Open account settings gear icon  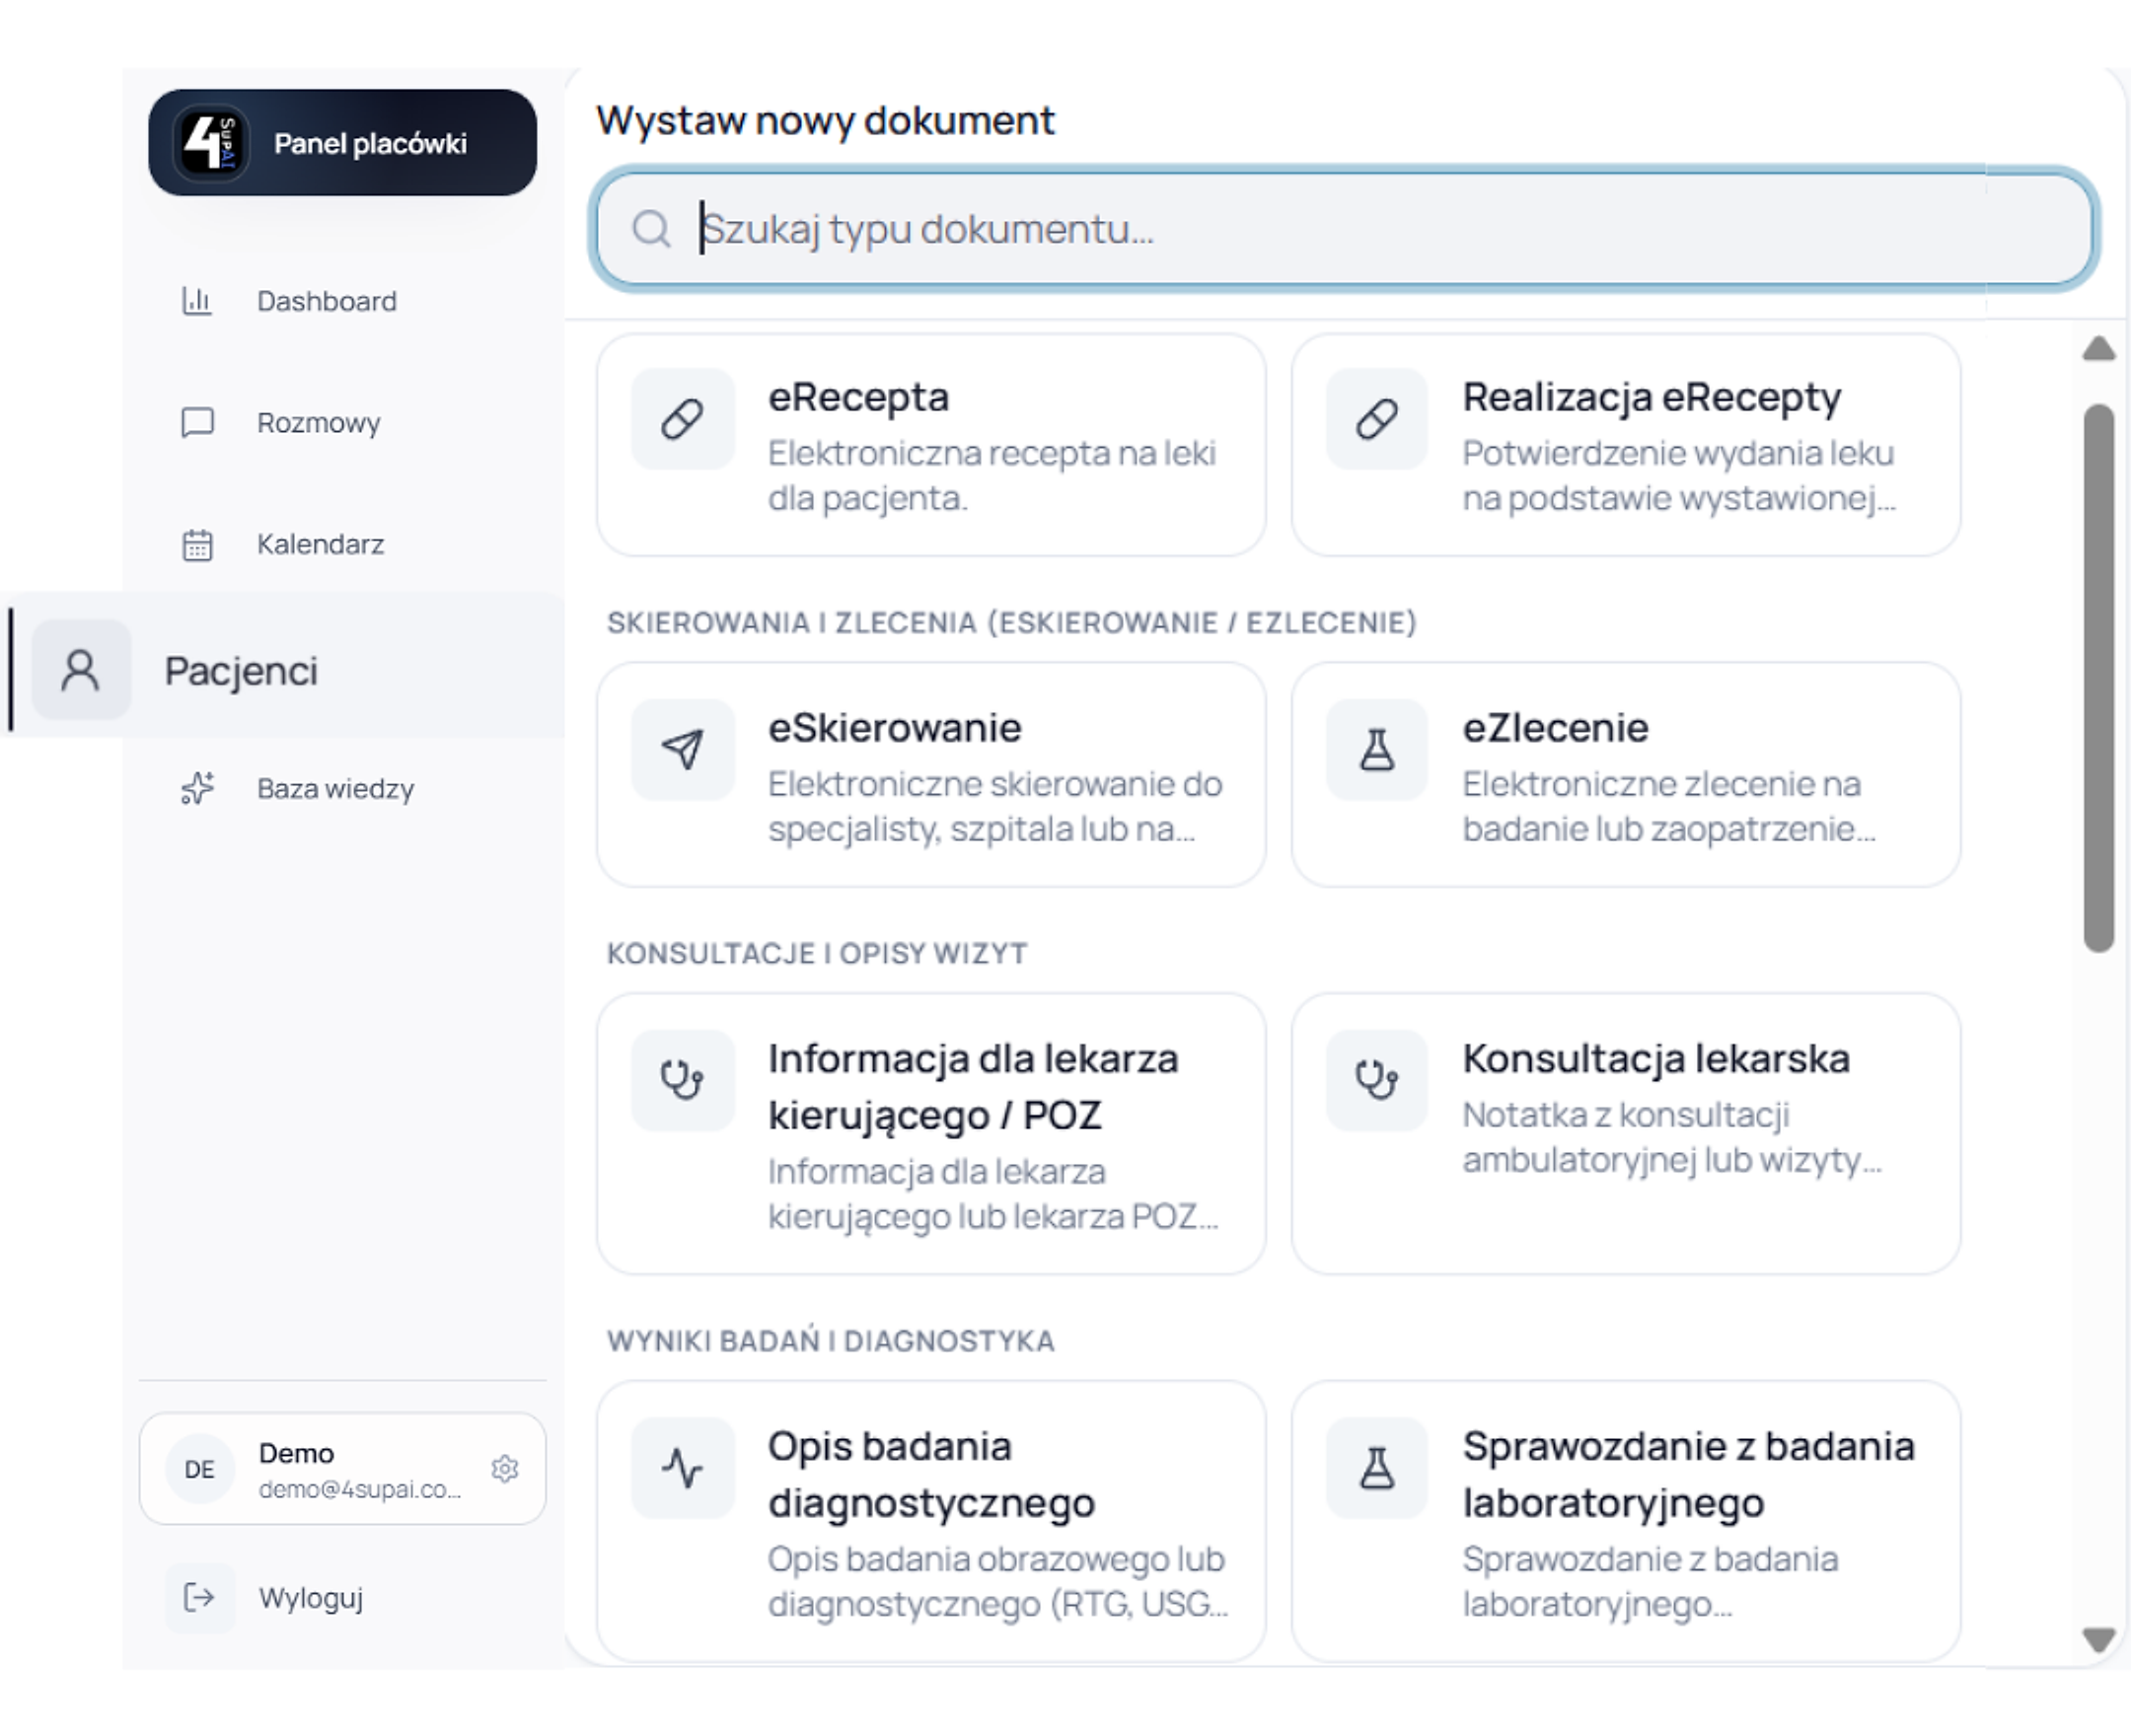[505, 1468]
